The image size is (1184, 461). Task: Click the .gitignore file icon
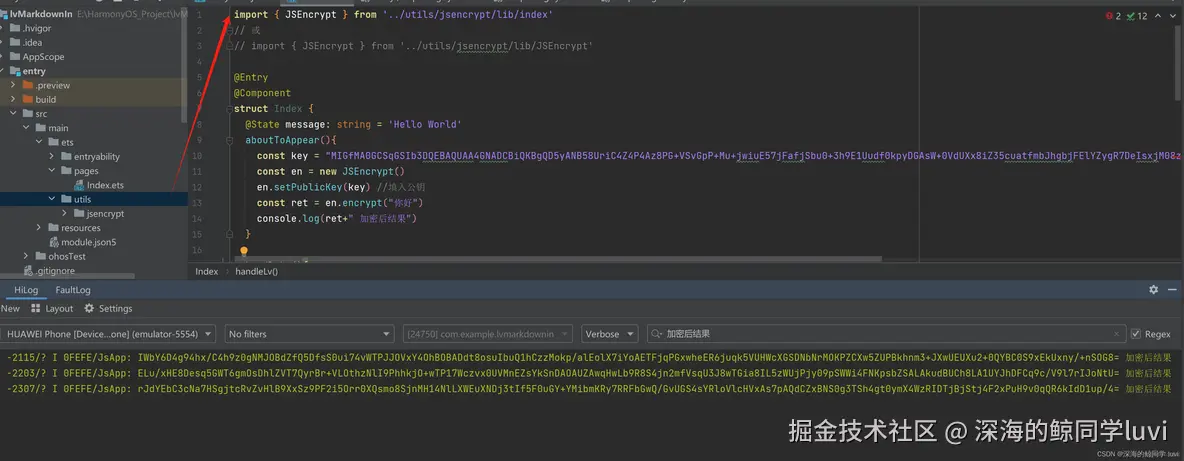29,271
